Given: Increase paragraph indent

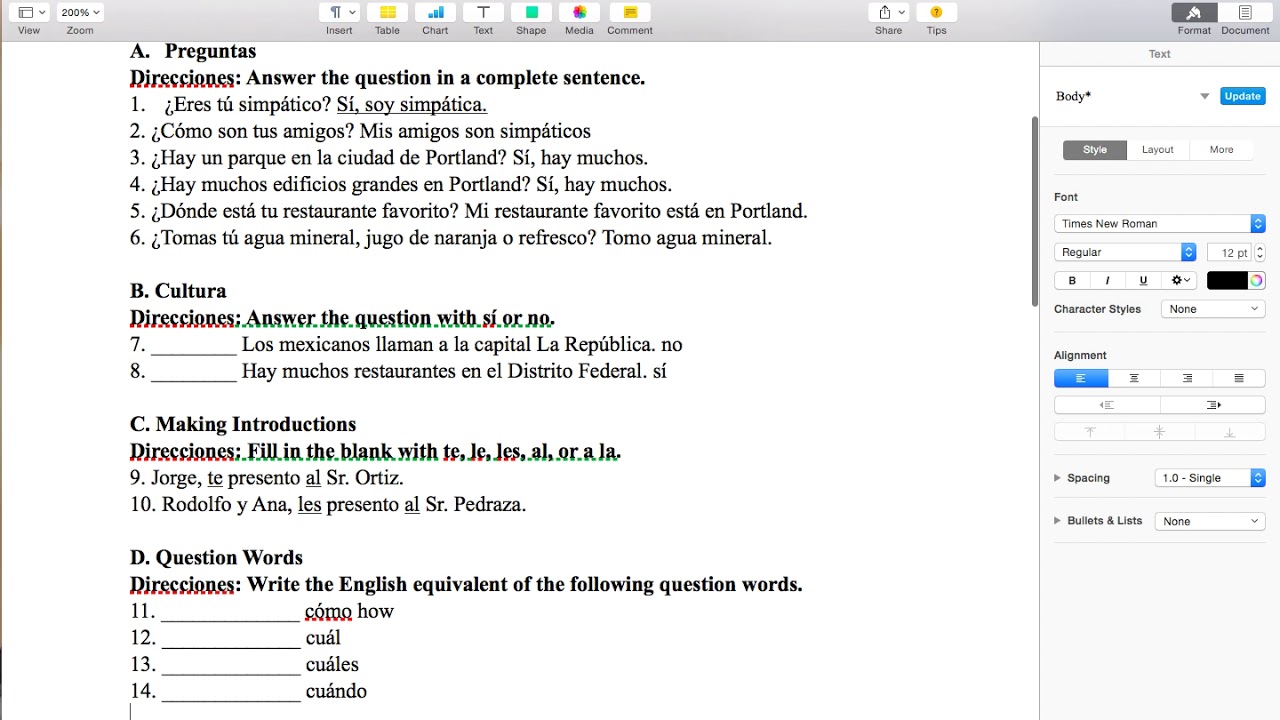Looking at the screenshot, I should pyautogui.click(x=1213, y=405).
